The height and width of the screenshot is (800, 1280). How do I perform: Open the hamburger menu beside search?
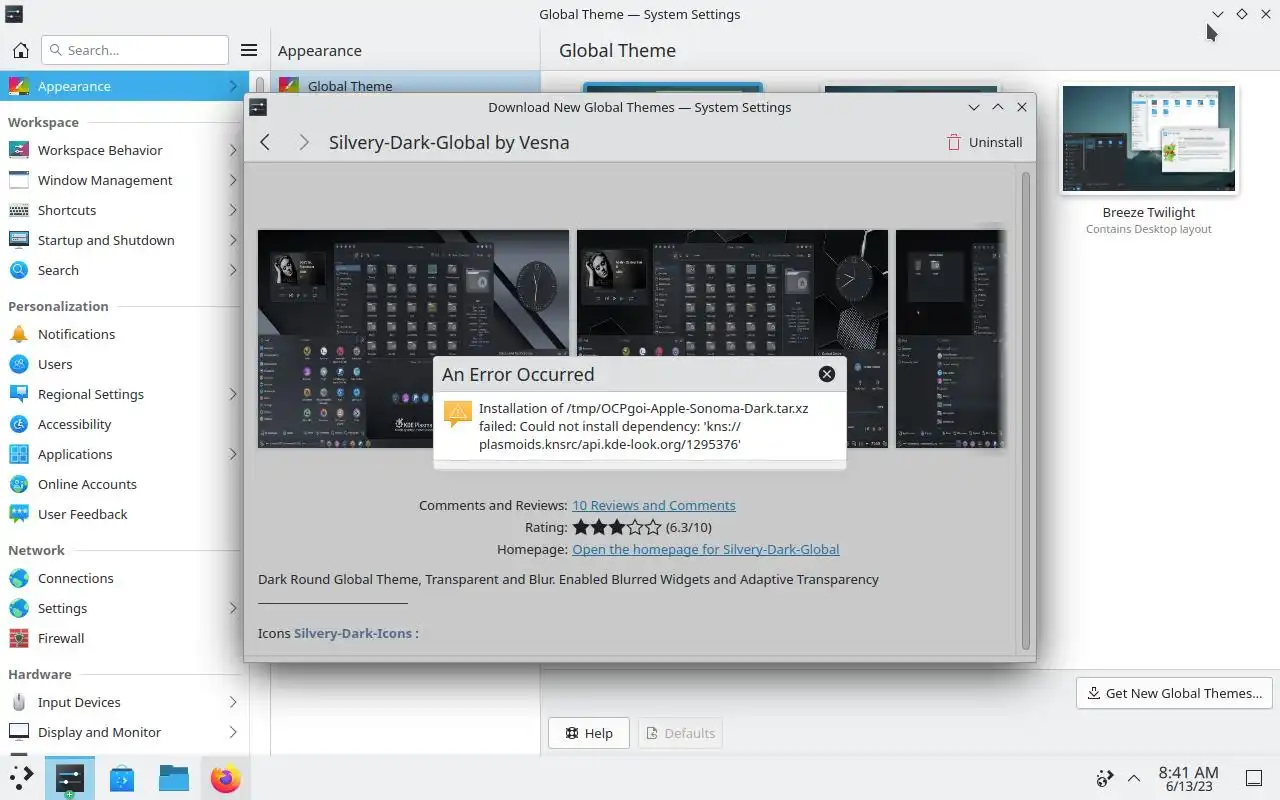pyautogui.click(x=249, y=50)
